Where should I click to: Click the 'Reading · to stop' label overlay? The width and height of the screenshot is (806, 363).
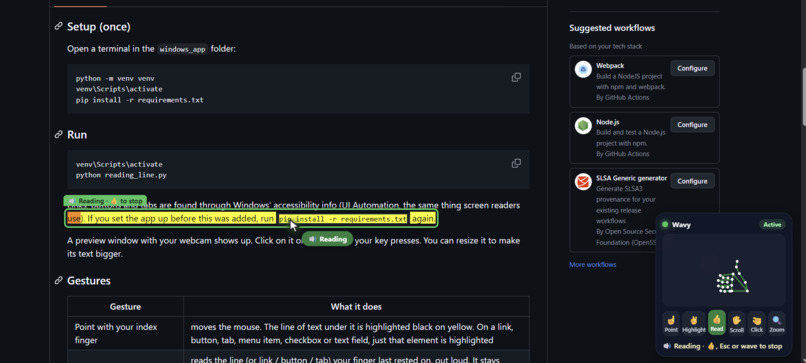pyautogui.click(x=105, y=201)
